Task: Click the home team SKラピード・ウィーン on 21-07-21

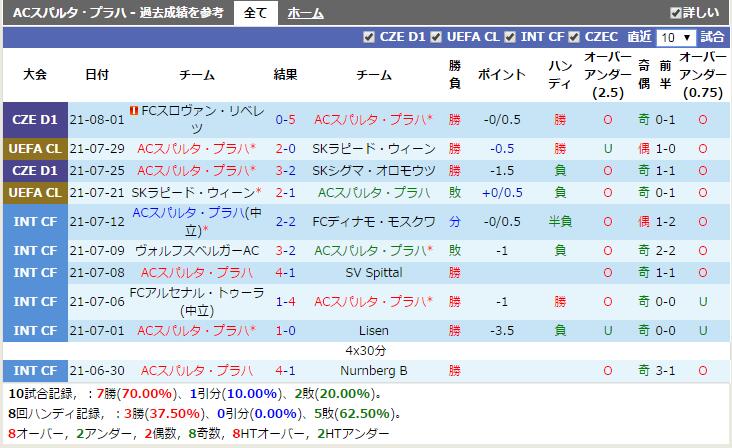Action: (193, 193)
